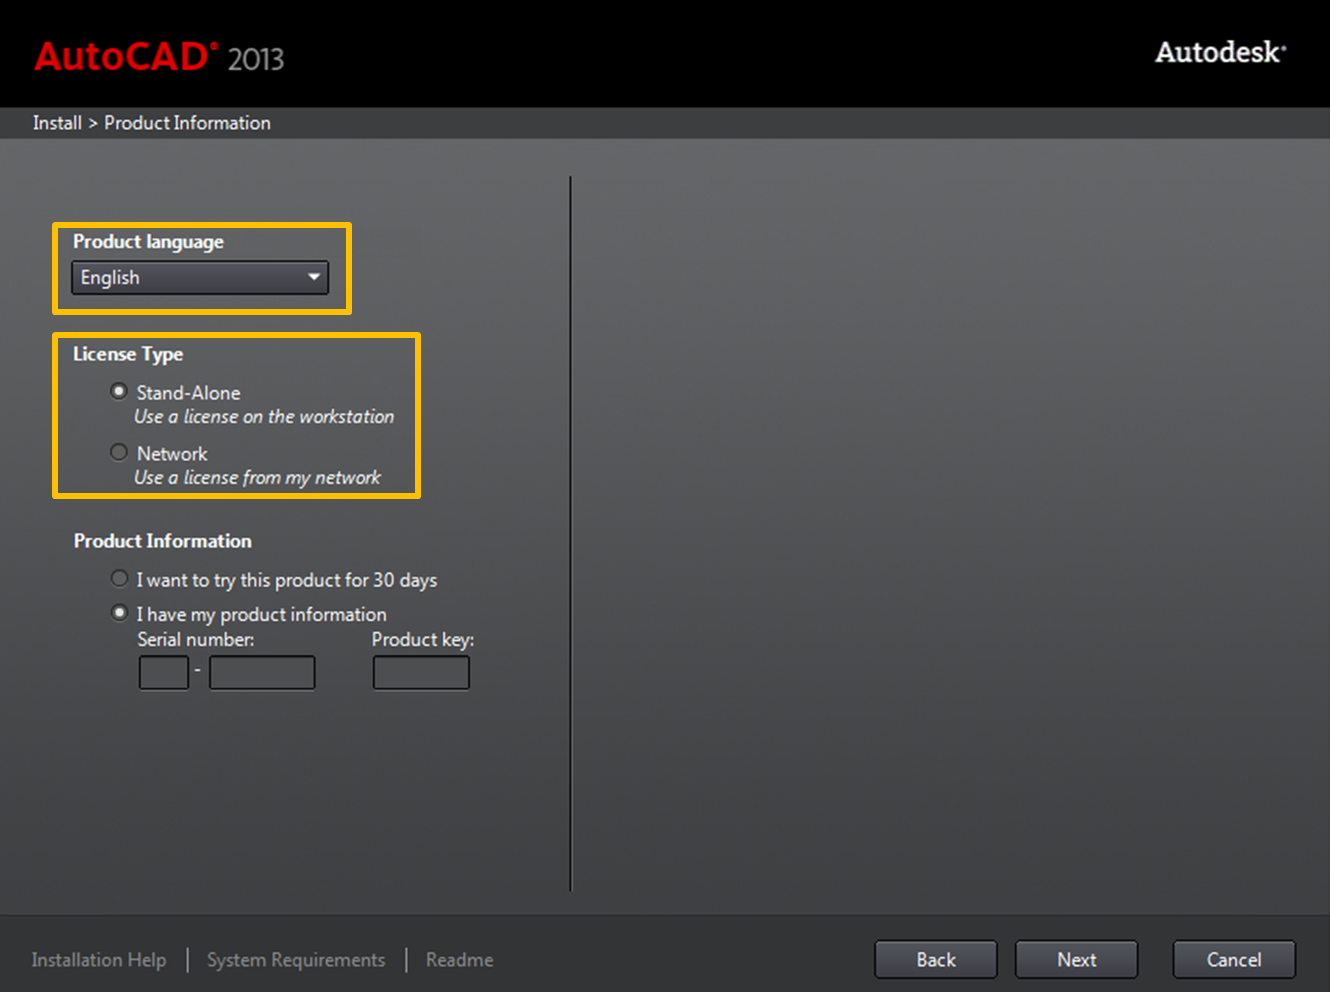The height and width of the screenshot is (992, 1330).
Task: Choose the Network license option
Action: point(119,453)
